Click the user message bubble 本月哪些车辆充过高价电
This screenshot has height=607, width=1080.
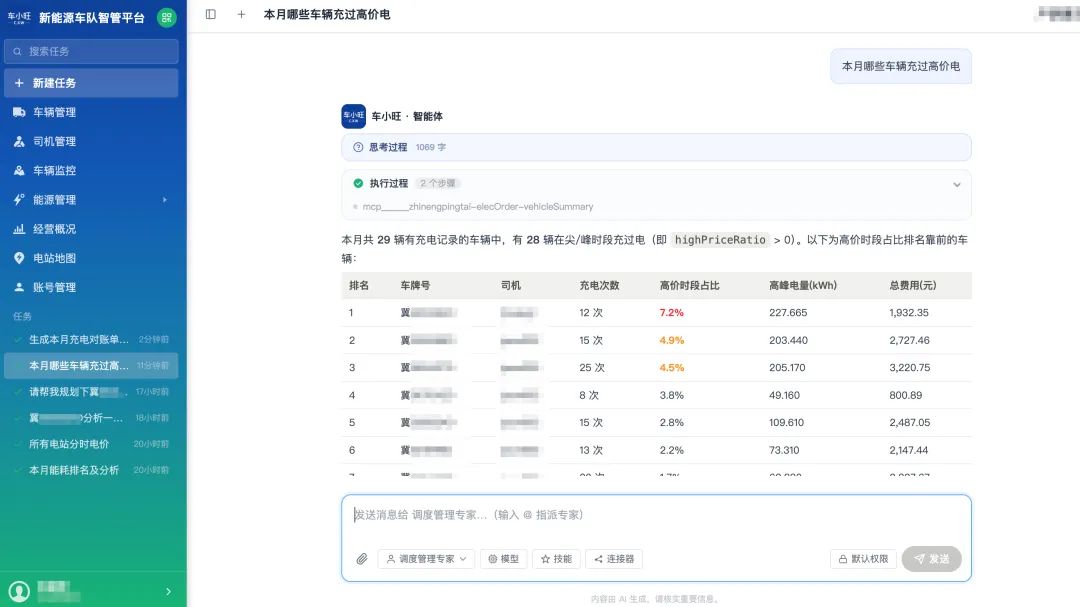[x=901, y=66]
